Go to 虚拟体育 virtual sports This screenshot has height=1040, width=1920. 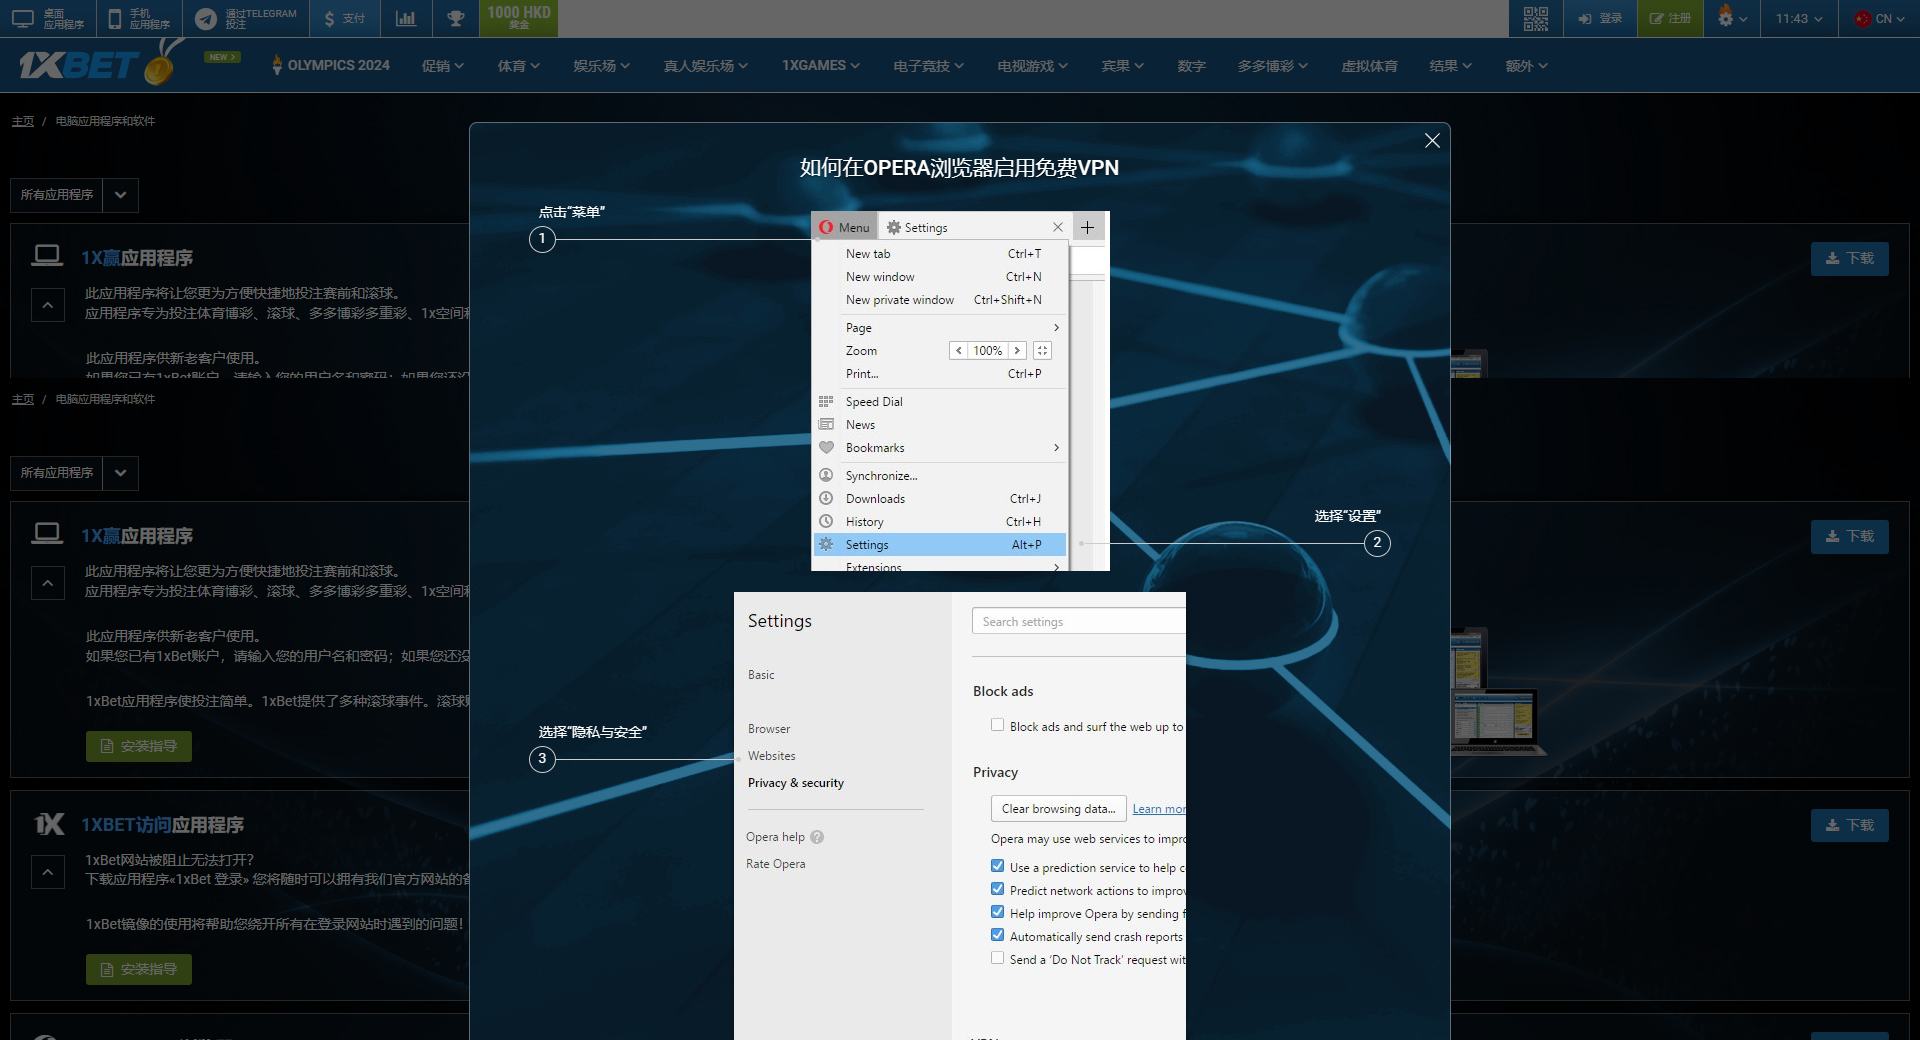(x=1369, y=66)
